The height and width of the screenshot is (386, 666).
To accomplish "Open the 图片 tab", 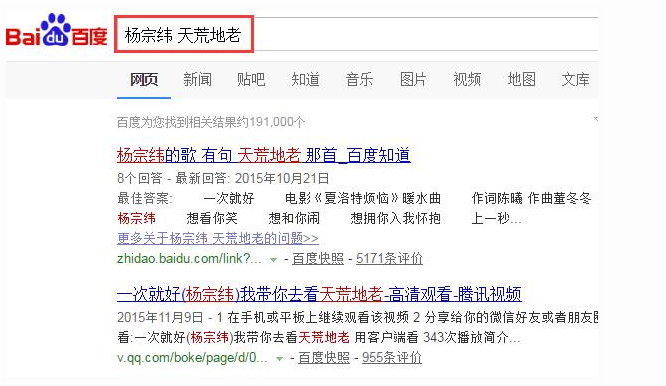I will tap(413, 79).
